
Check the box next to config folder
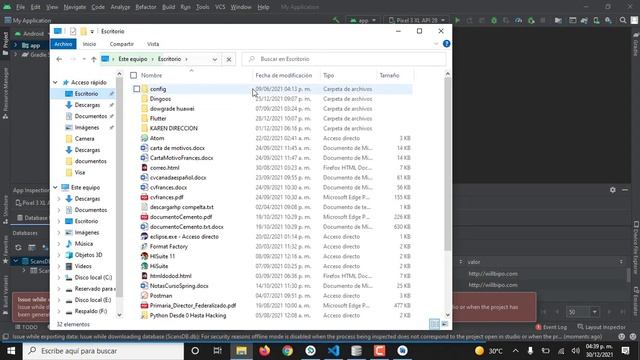[x=137, y=89]
